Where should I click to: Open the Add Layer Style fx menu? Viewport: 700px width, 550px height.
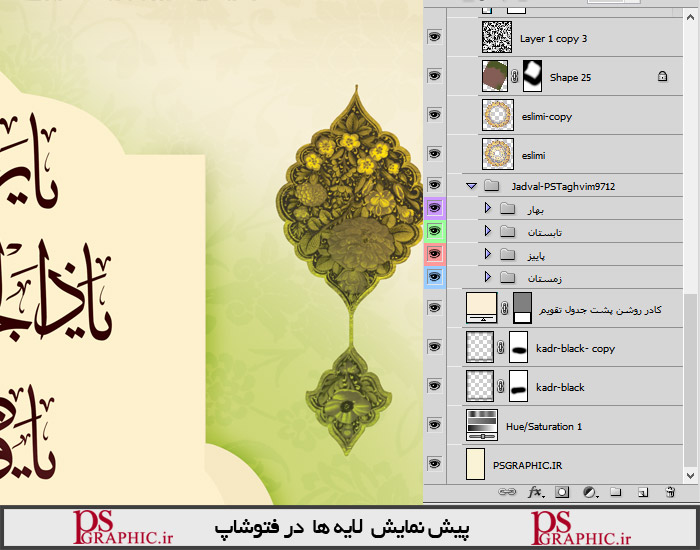535,492
